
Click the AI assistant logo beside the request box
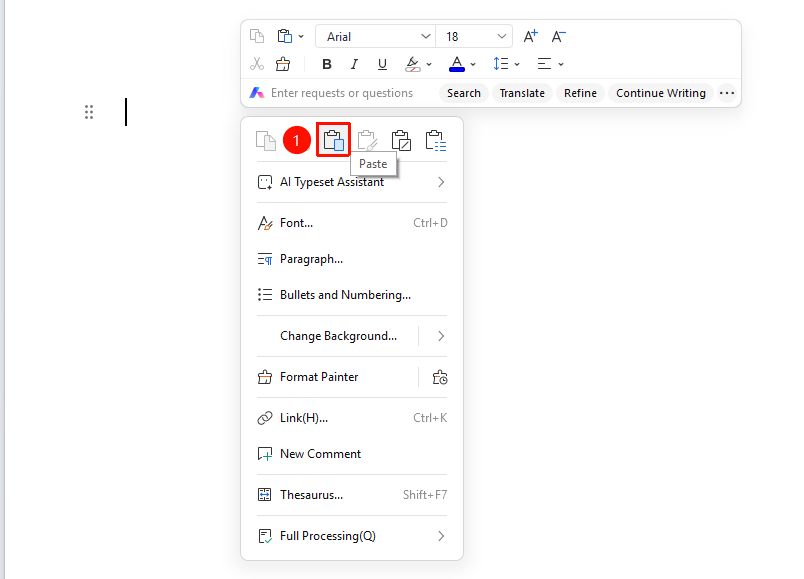(257, 93)
